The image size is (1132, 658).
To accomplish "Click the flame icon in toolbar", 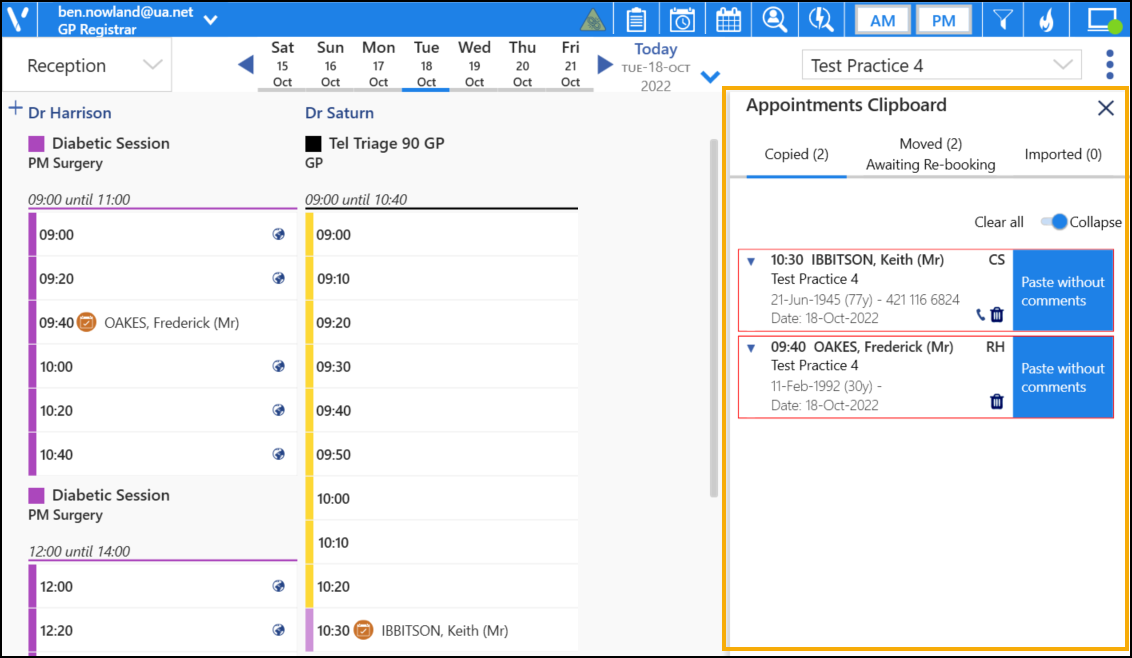I will [x=1046, y=20].
